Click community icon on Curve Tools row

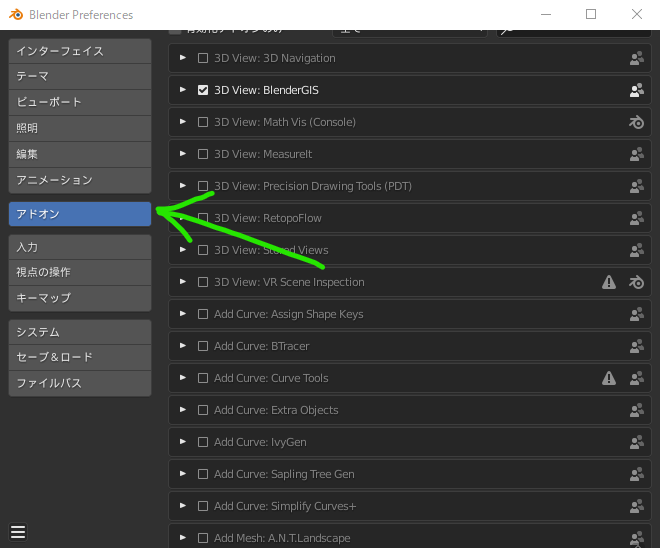click(636, 378)
